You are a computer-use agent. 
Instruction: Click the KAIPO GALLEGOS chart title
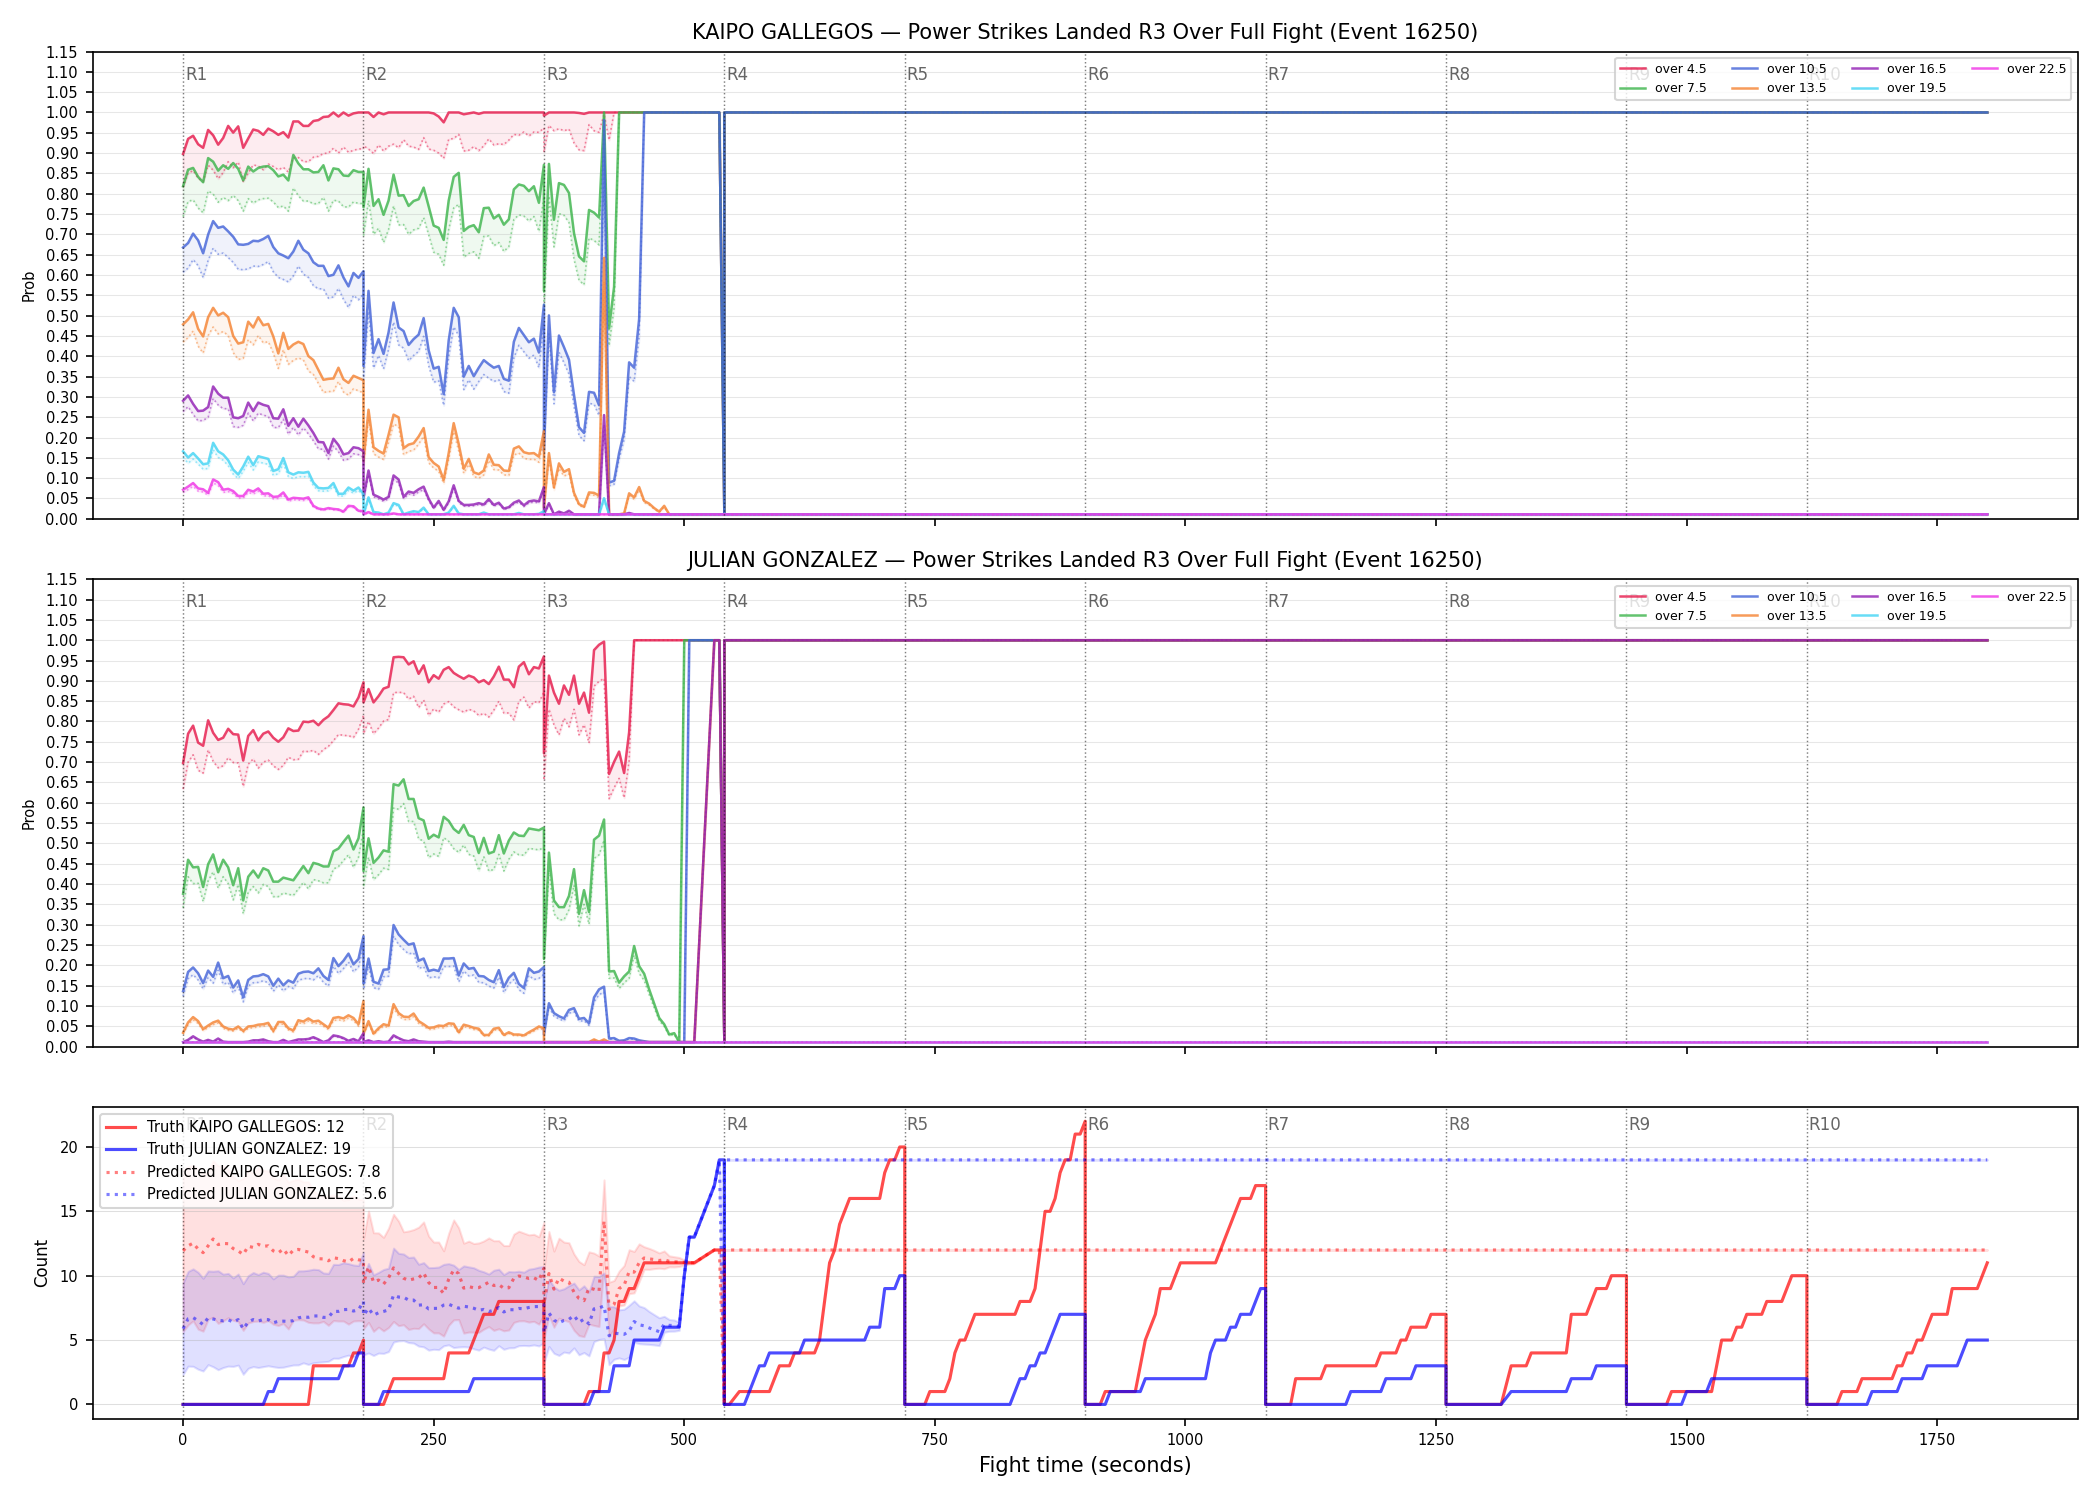[x=1085, y=32]
